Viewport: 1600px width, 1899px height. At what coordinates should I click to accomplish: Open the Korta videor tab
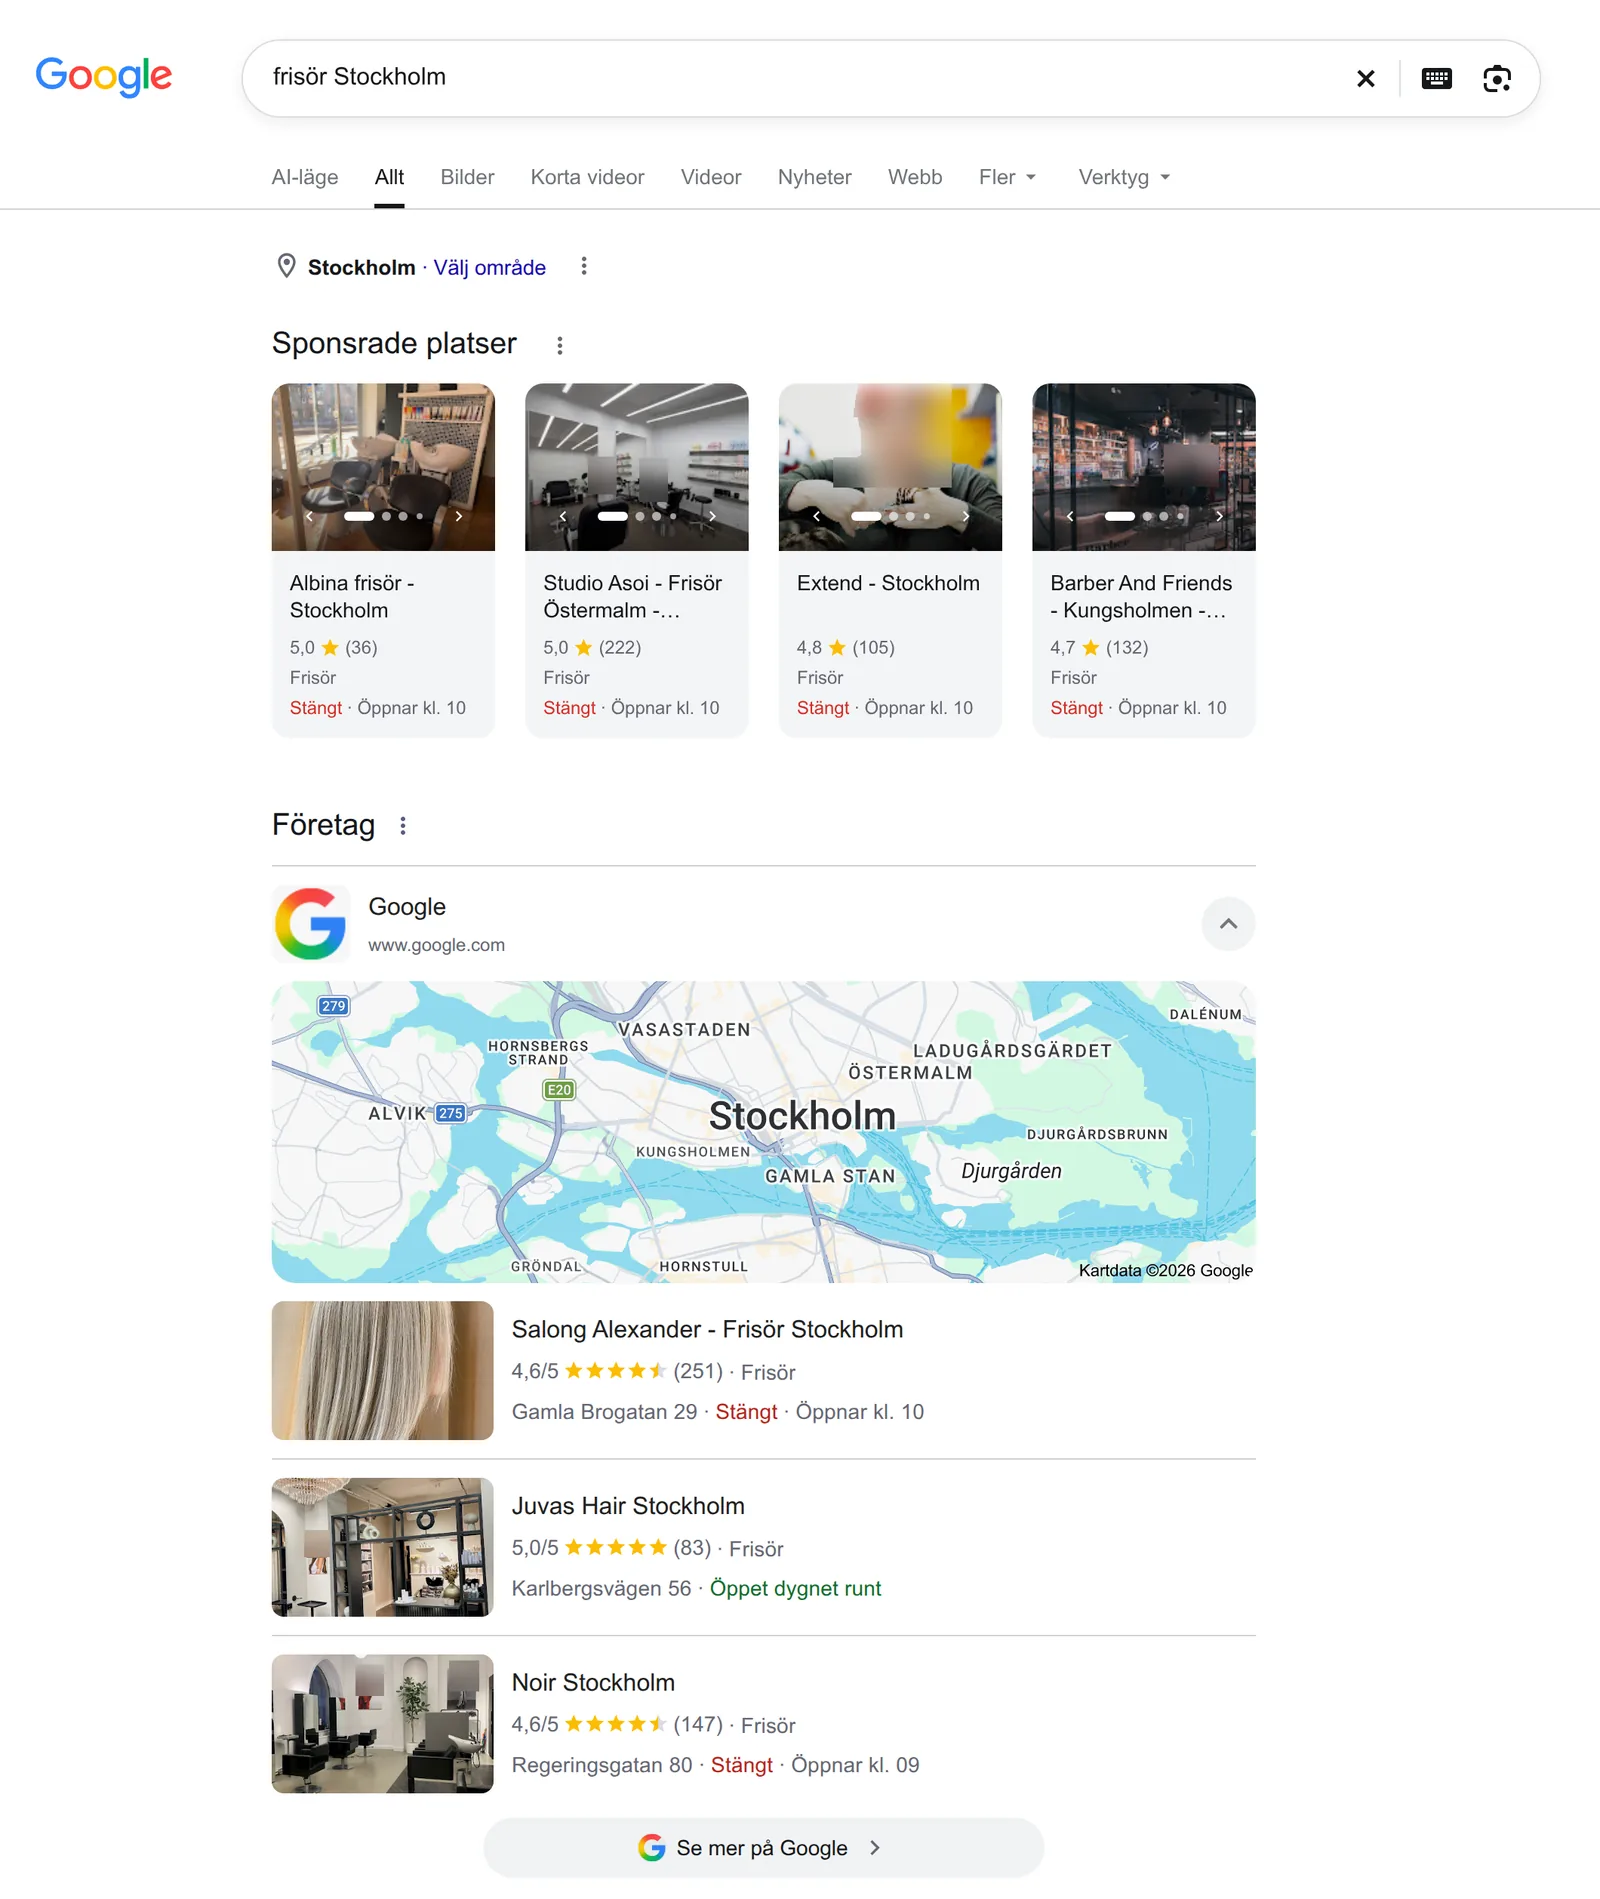point(587,177)
